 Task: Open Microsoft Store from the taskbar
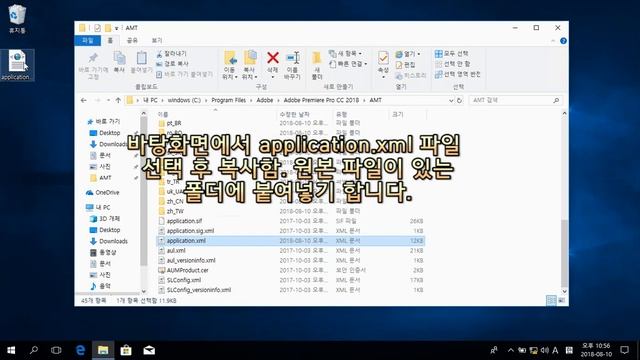pos(126,350)
